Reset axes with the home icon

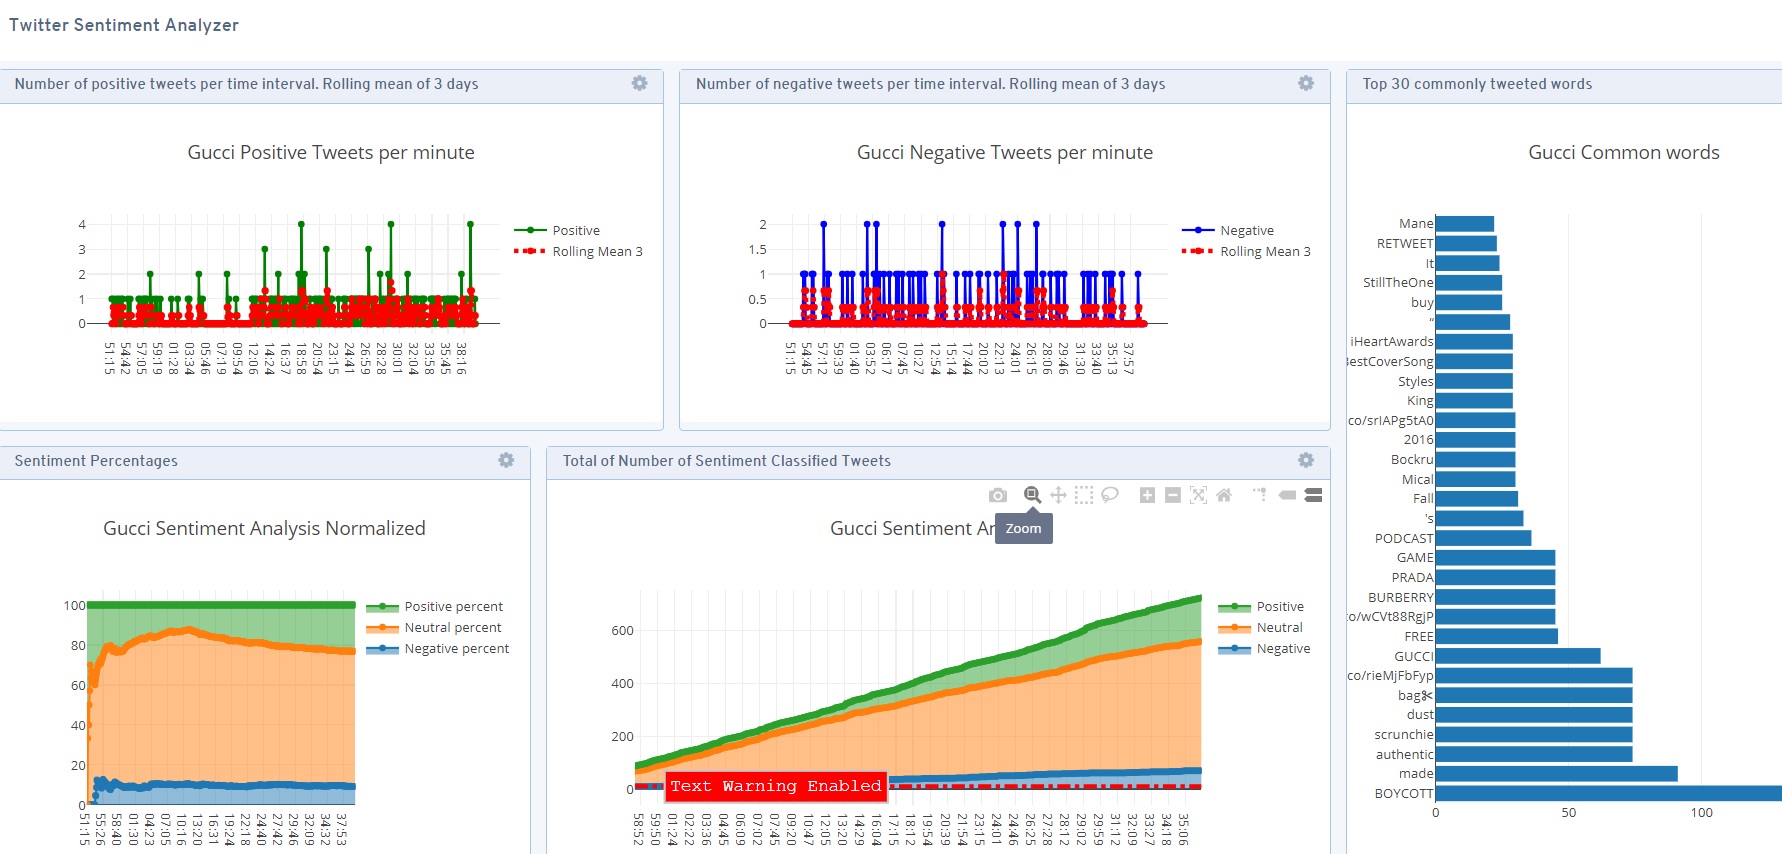click(x=1224, y=495)
